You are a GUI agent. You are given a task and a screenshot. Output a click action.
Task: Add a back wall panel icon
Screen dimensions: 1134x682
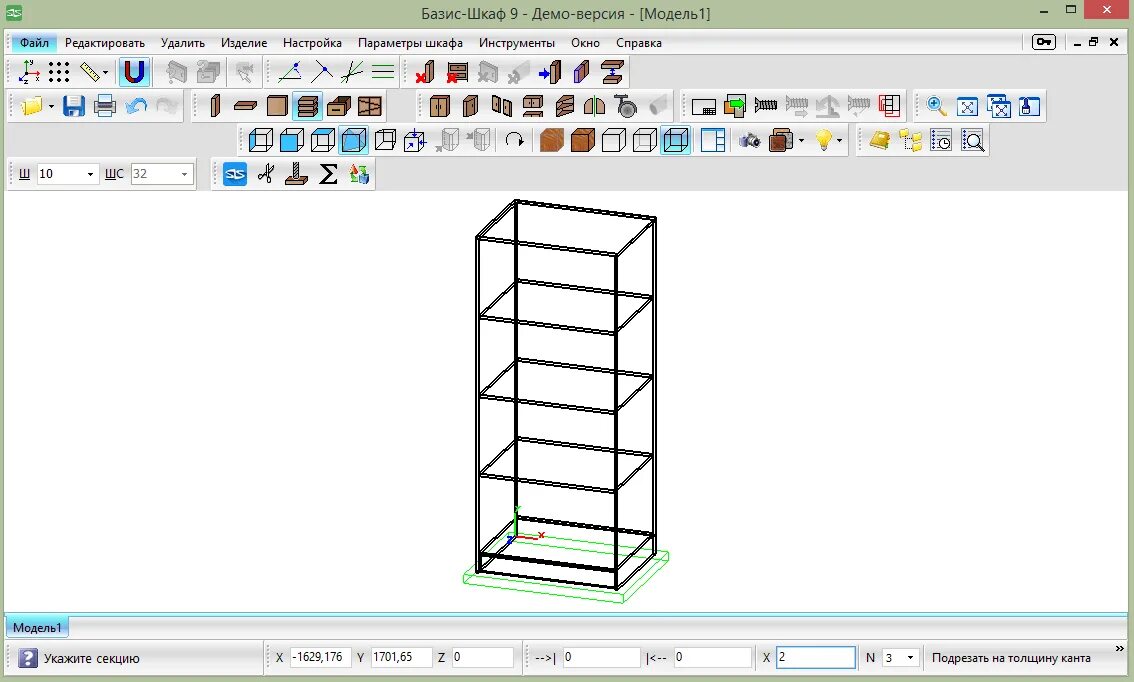coord(277,106)
